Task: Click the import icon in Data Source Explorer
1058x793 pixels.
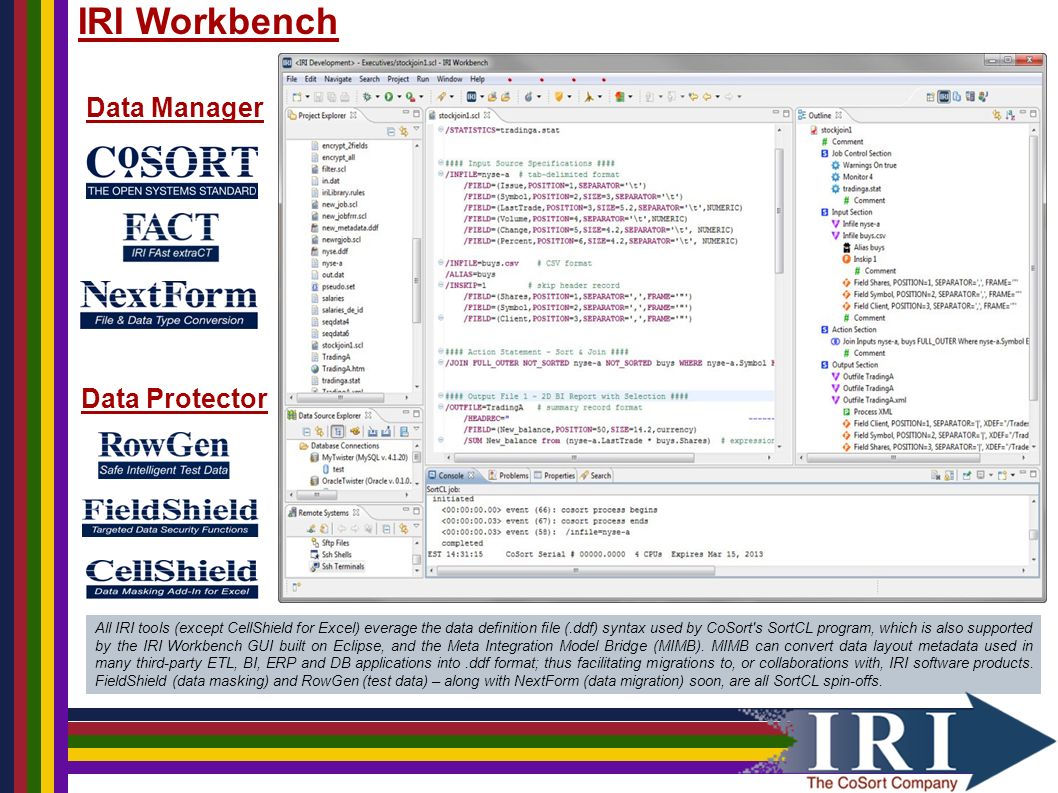Action: point(372,431)
